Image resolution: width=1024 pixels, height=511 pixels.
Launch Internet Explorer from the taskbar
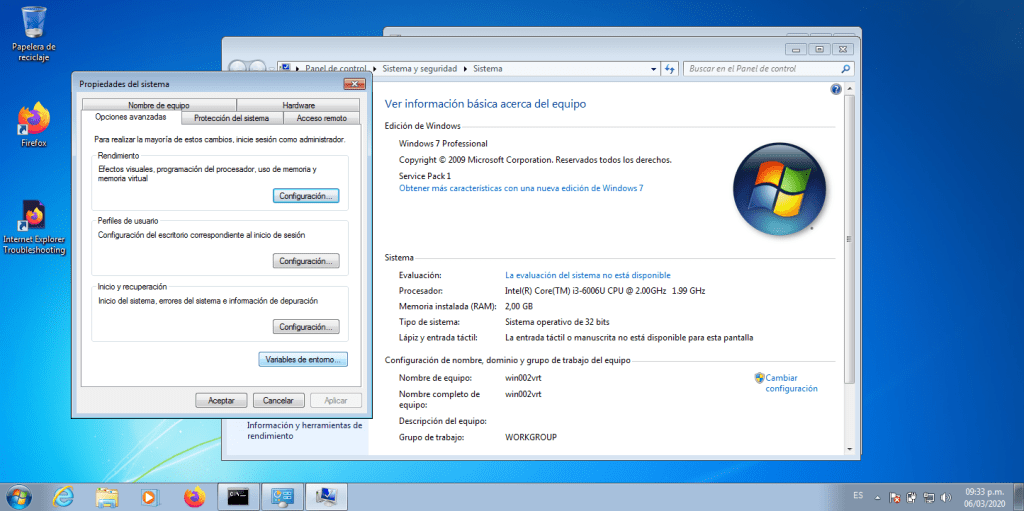click(64, 496)
